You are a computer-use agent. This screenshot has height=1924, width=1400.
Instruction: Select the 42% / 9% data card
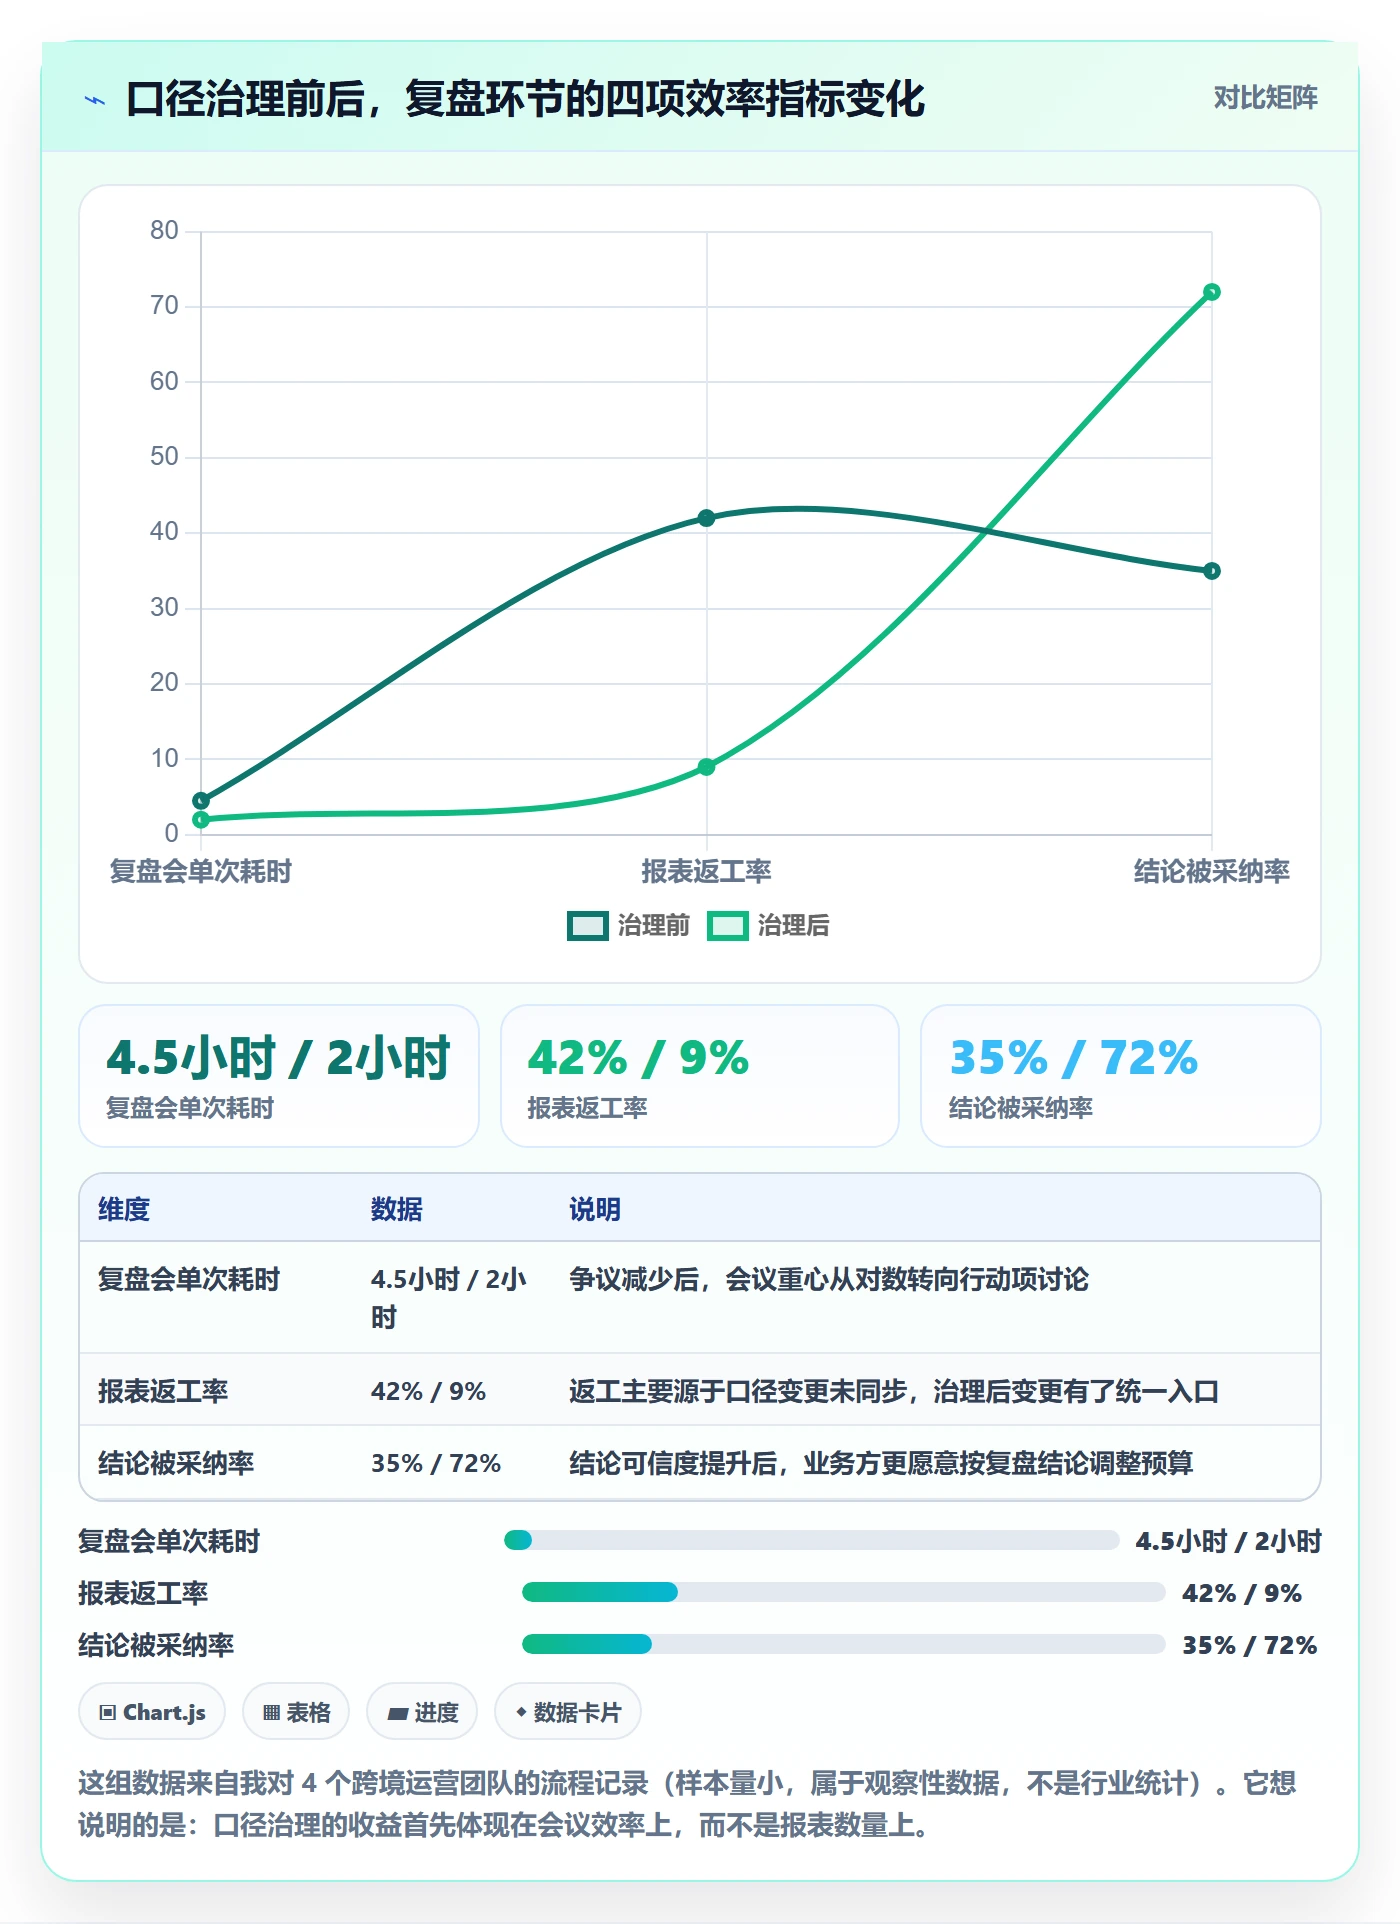point(700,1076)
